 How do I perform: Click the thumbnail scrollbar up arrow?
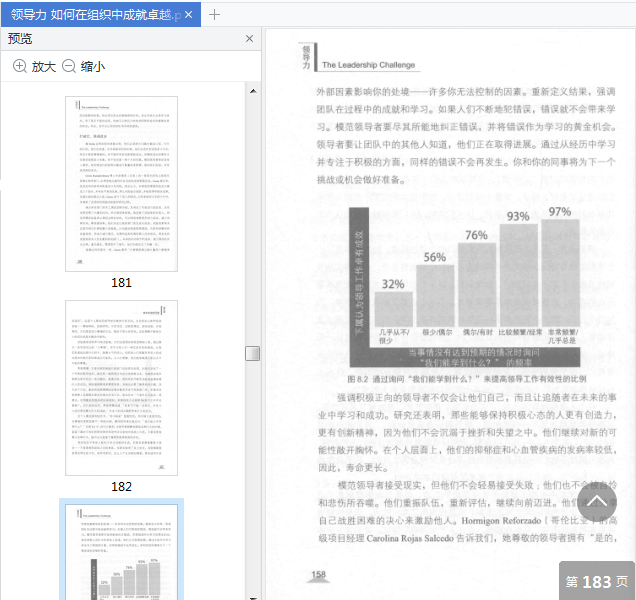pyautogui.click(x=253, y=91)
